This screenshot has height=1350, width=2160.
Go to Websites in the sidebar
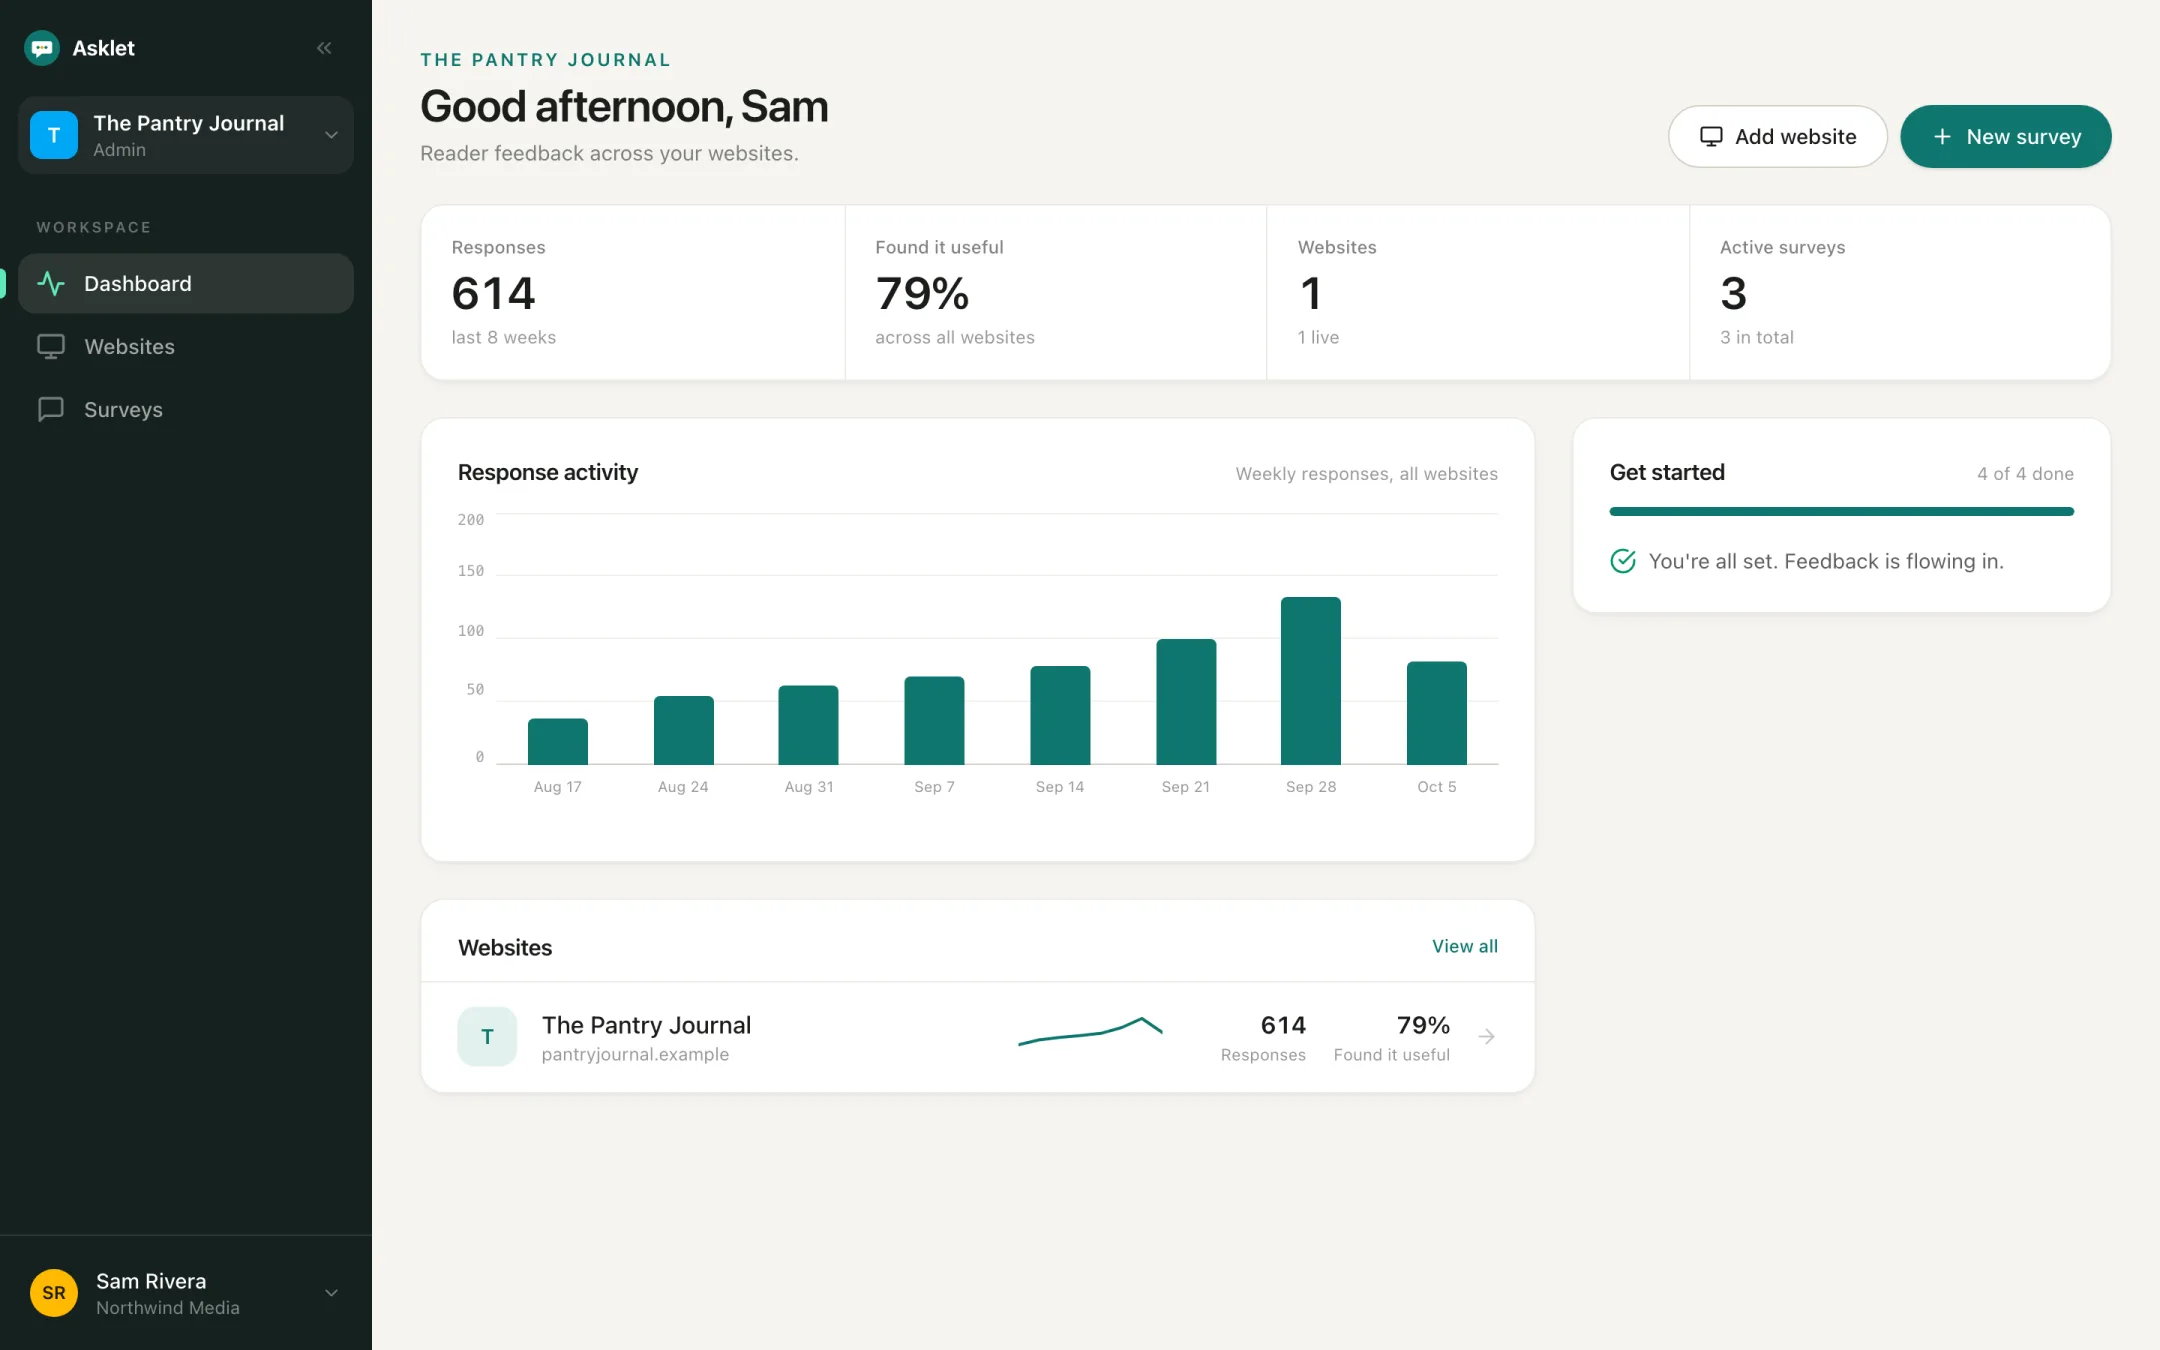186,347
